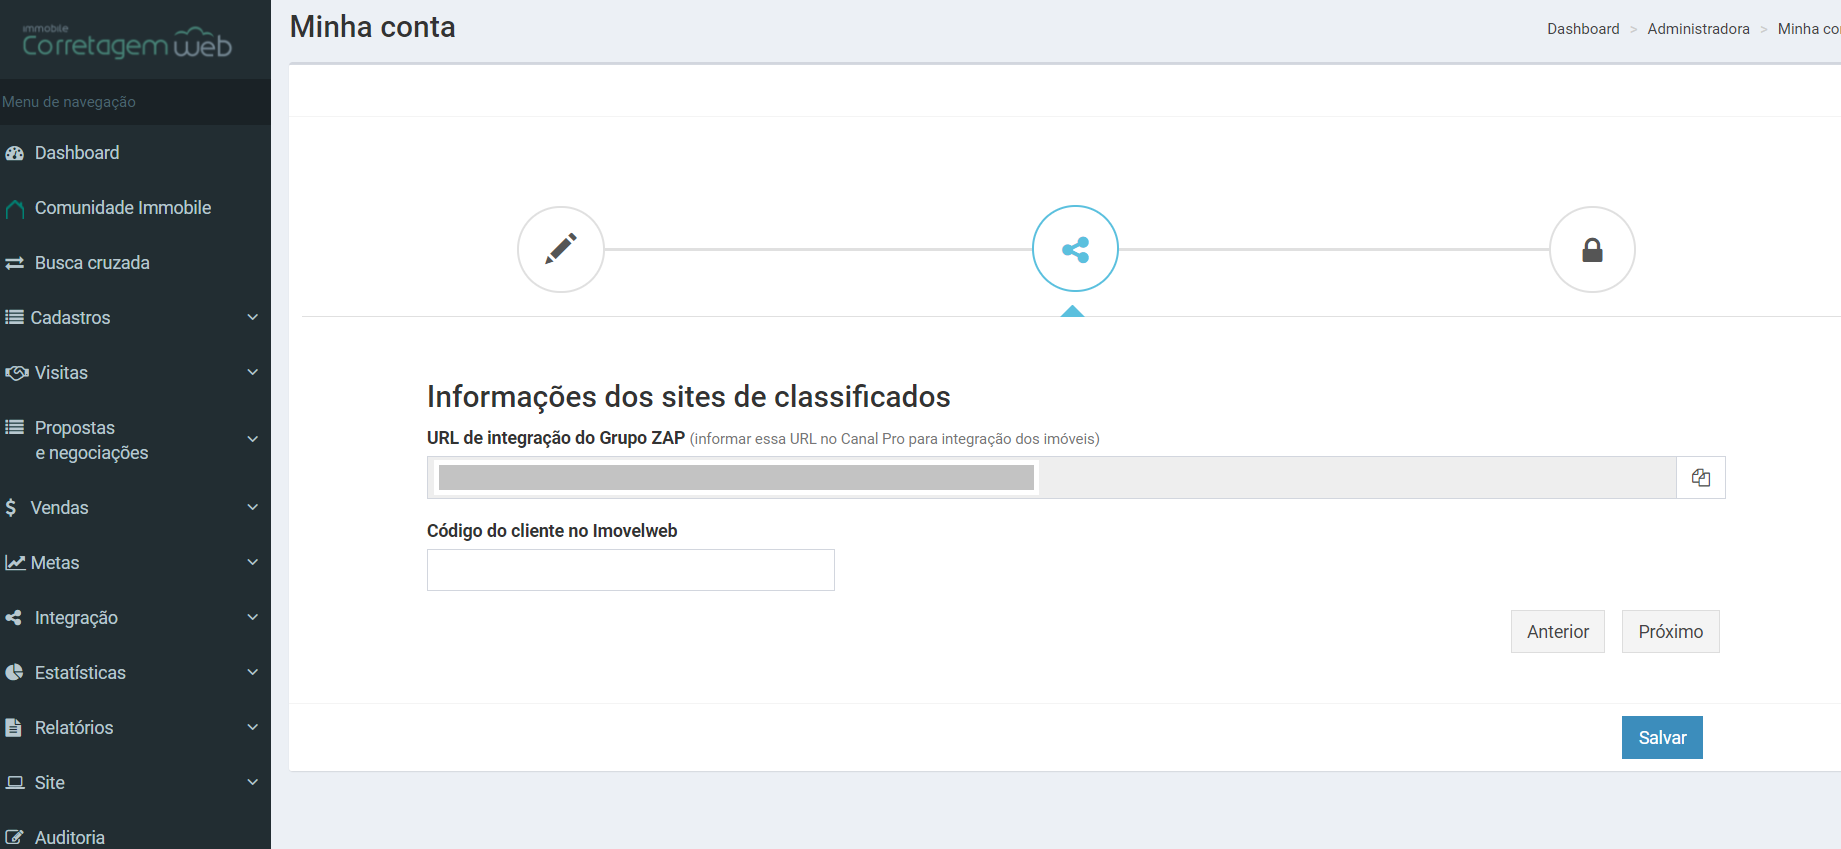Click the Vendas dollar sign icon

tap(11, 507)
